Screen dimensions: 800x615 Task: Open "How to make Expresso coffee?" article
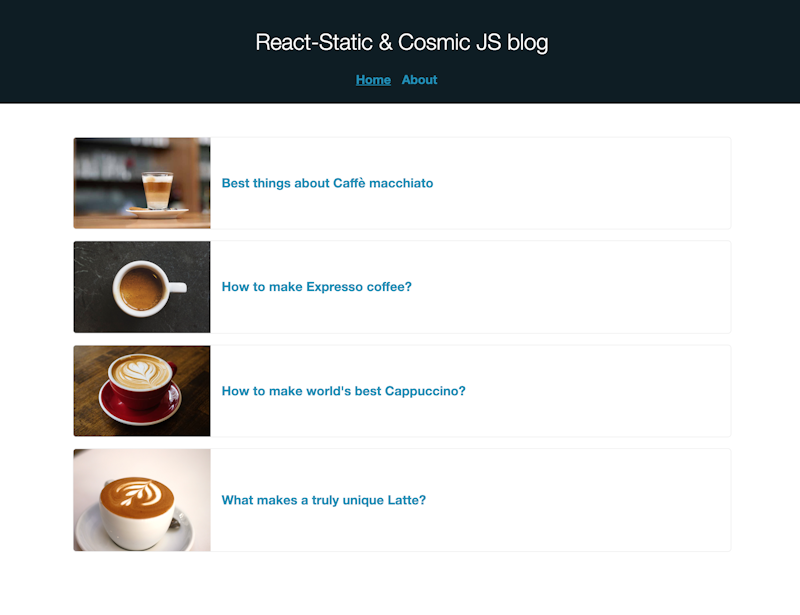pyautogui.click(x=316, y=287)
